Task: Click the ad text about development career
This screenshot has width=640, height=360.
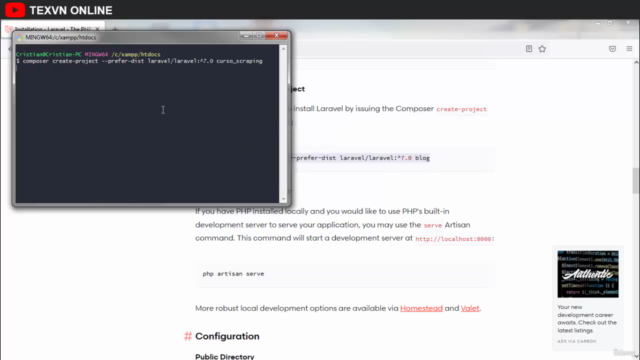Action: (587, 319)
